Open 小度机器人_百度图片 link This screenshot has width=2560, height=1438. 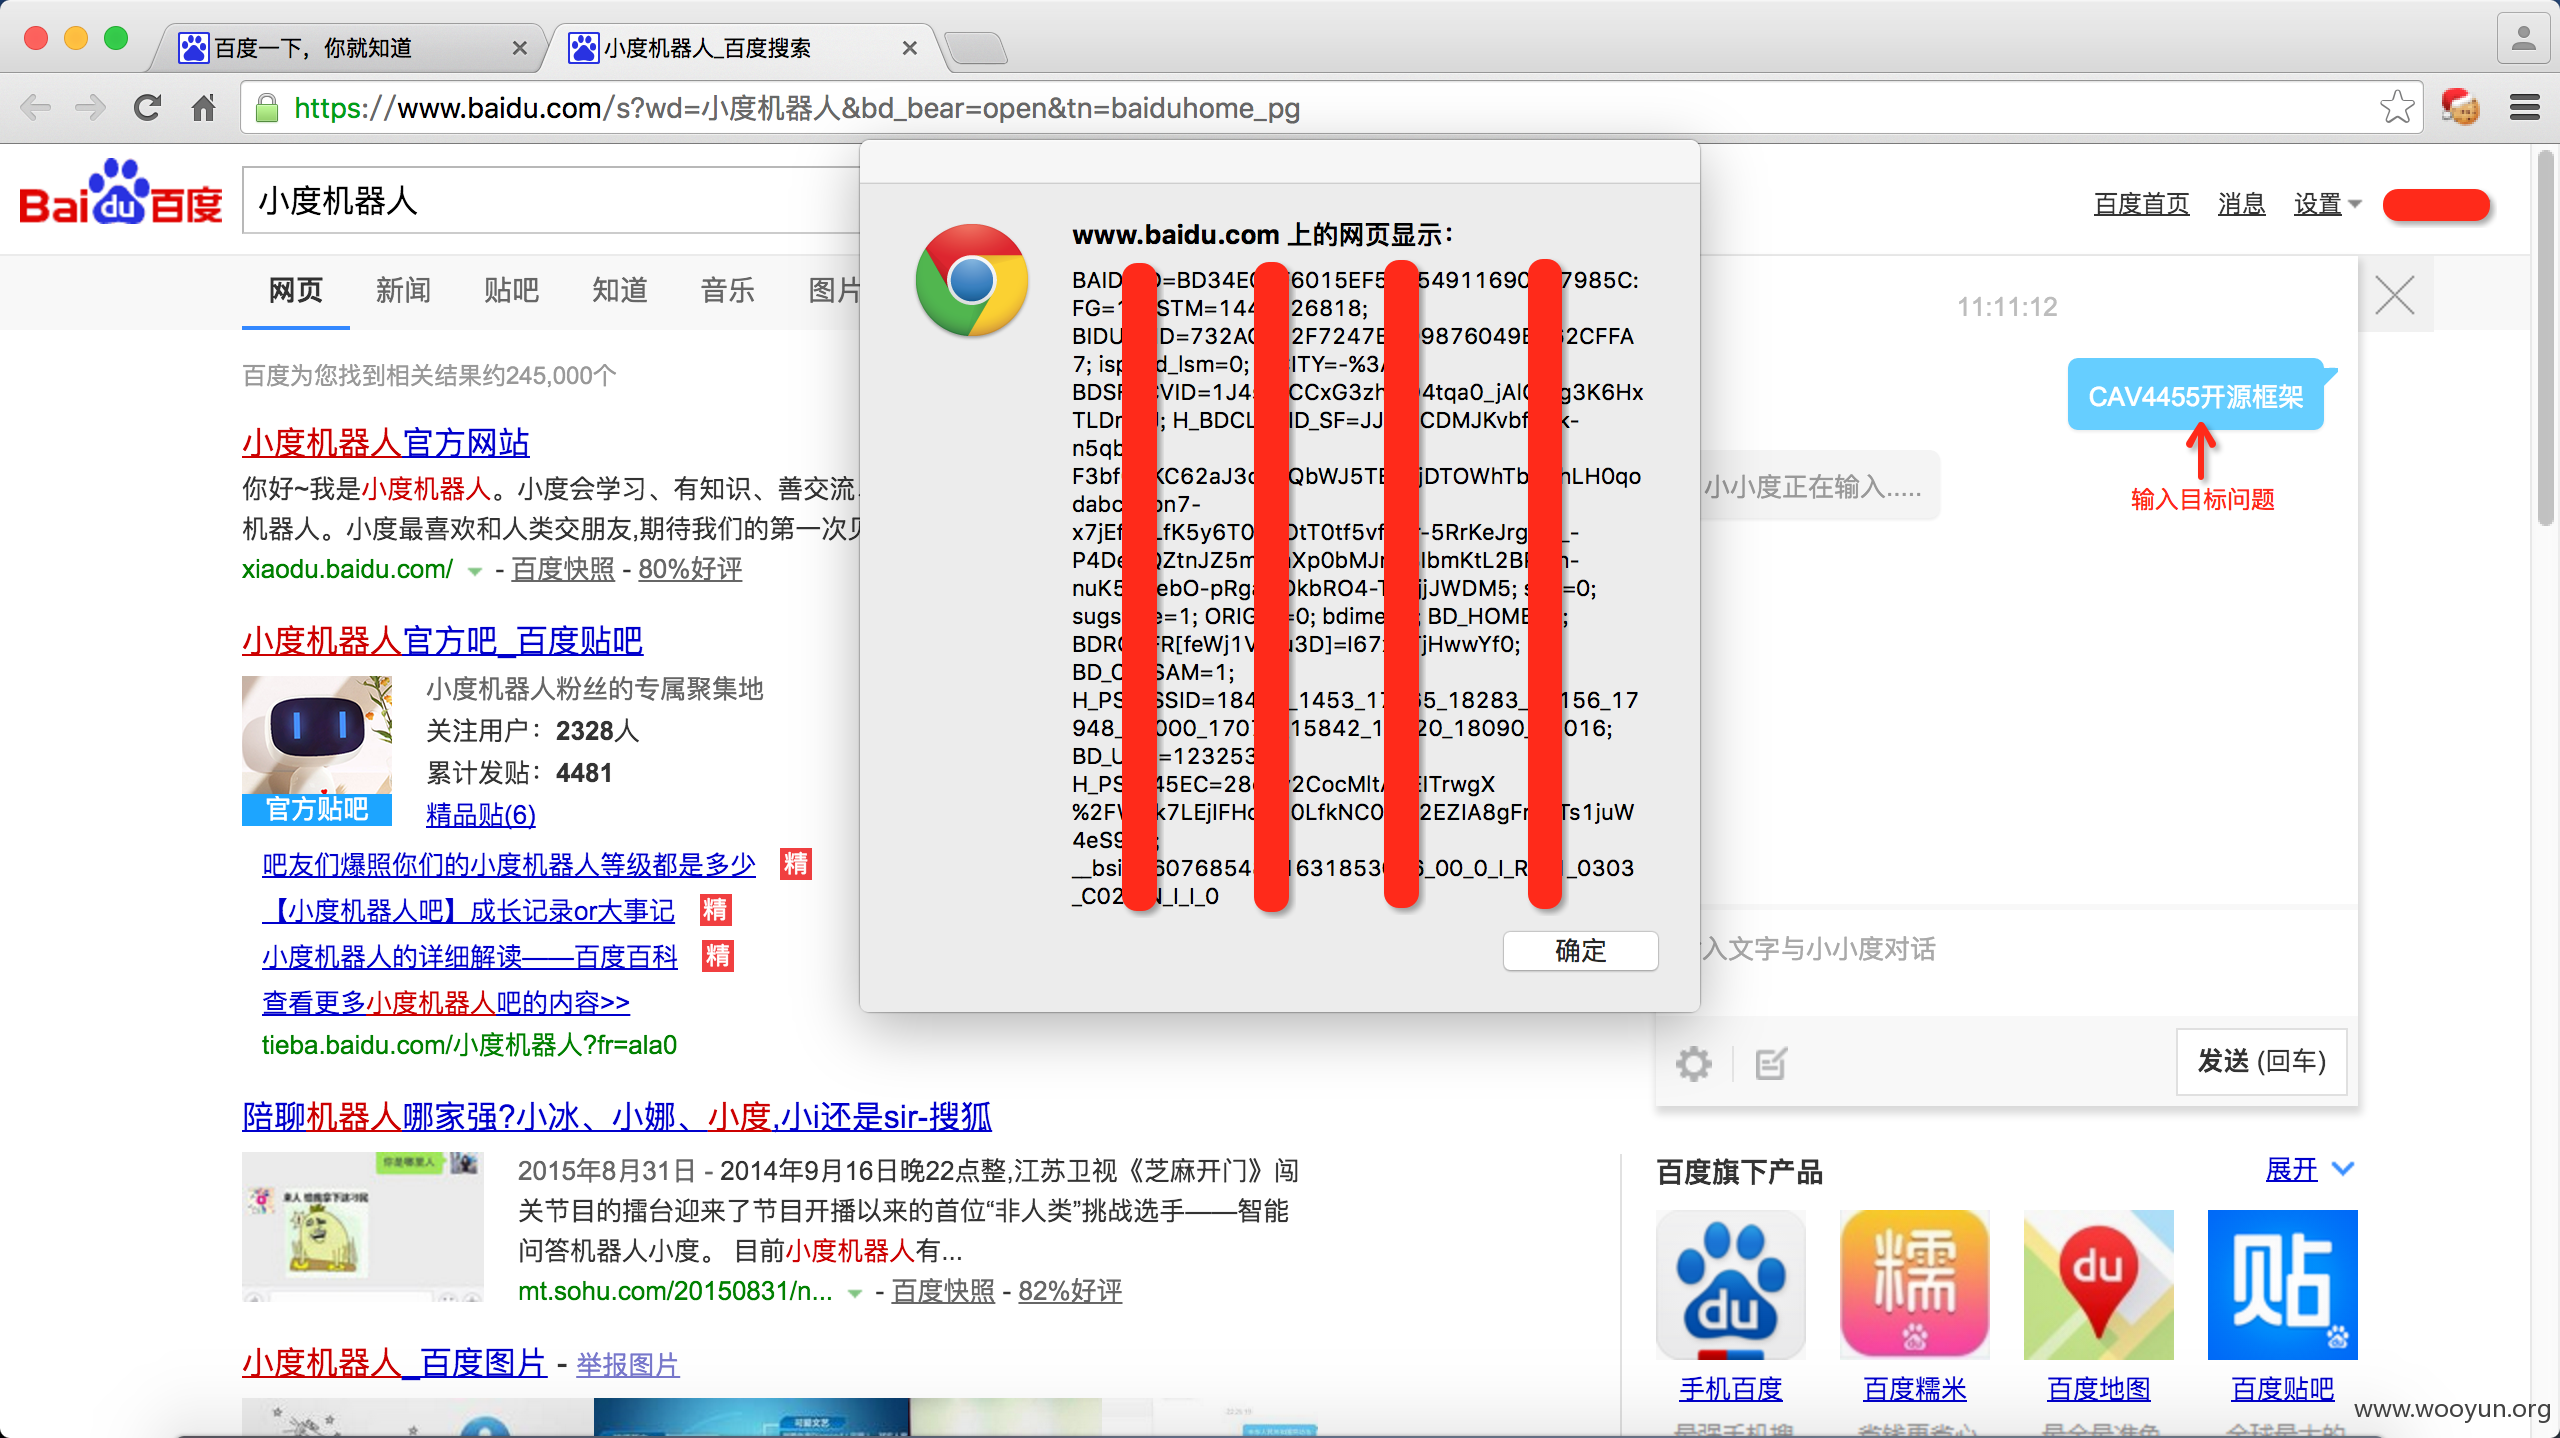[x=394, y=1362]
